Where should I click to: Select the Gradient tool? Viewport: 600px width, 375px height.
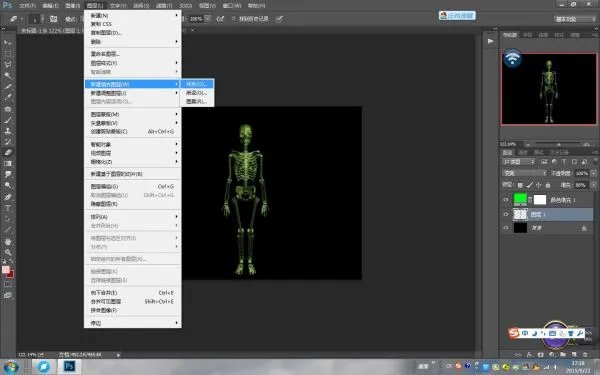pos(8,163)
